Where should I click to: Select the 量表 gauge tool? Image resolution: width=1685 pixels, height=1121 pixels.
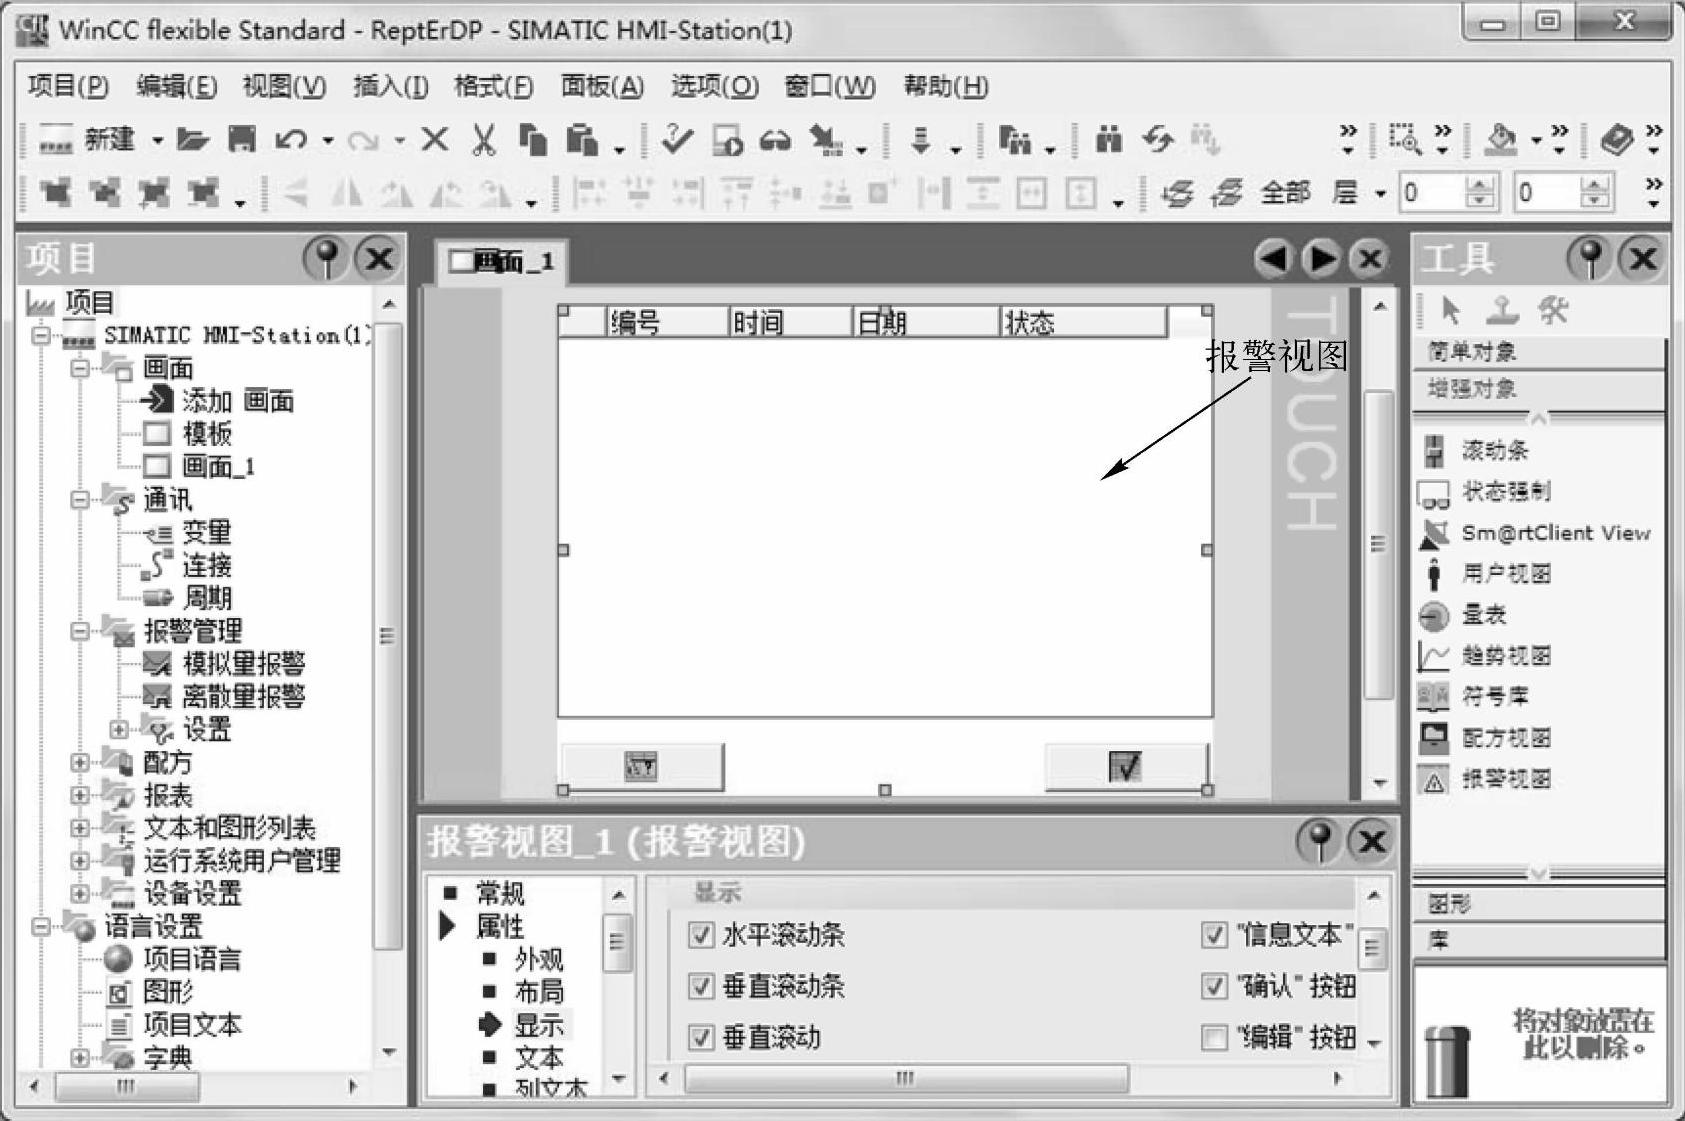(x=1464, y=615)
